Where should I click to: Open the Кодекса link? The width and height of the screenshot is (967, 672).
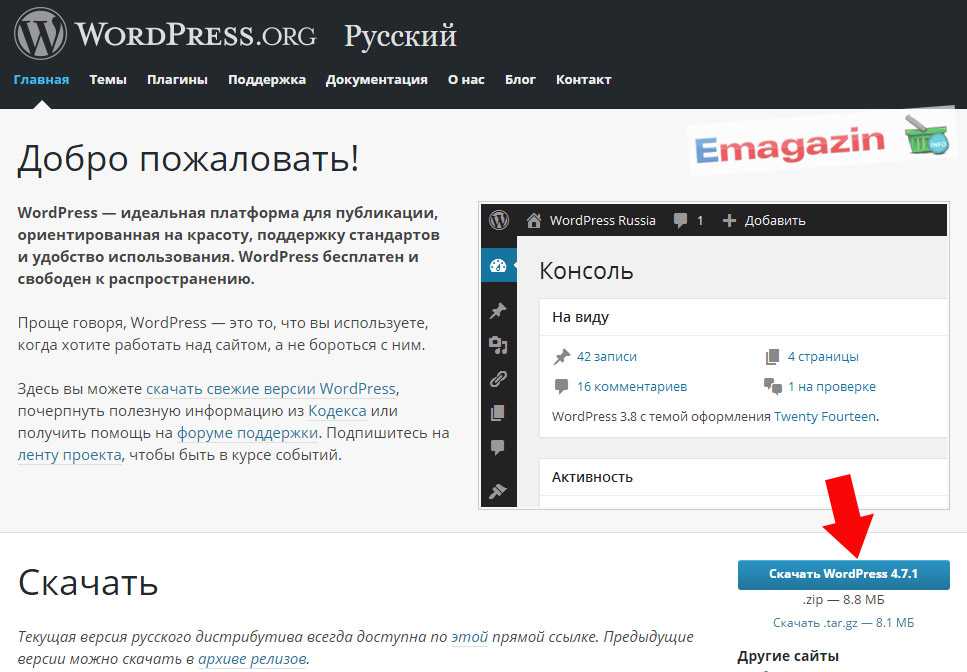click(337, 411)
